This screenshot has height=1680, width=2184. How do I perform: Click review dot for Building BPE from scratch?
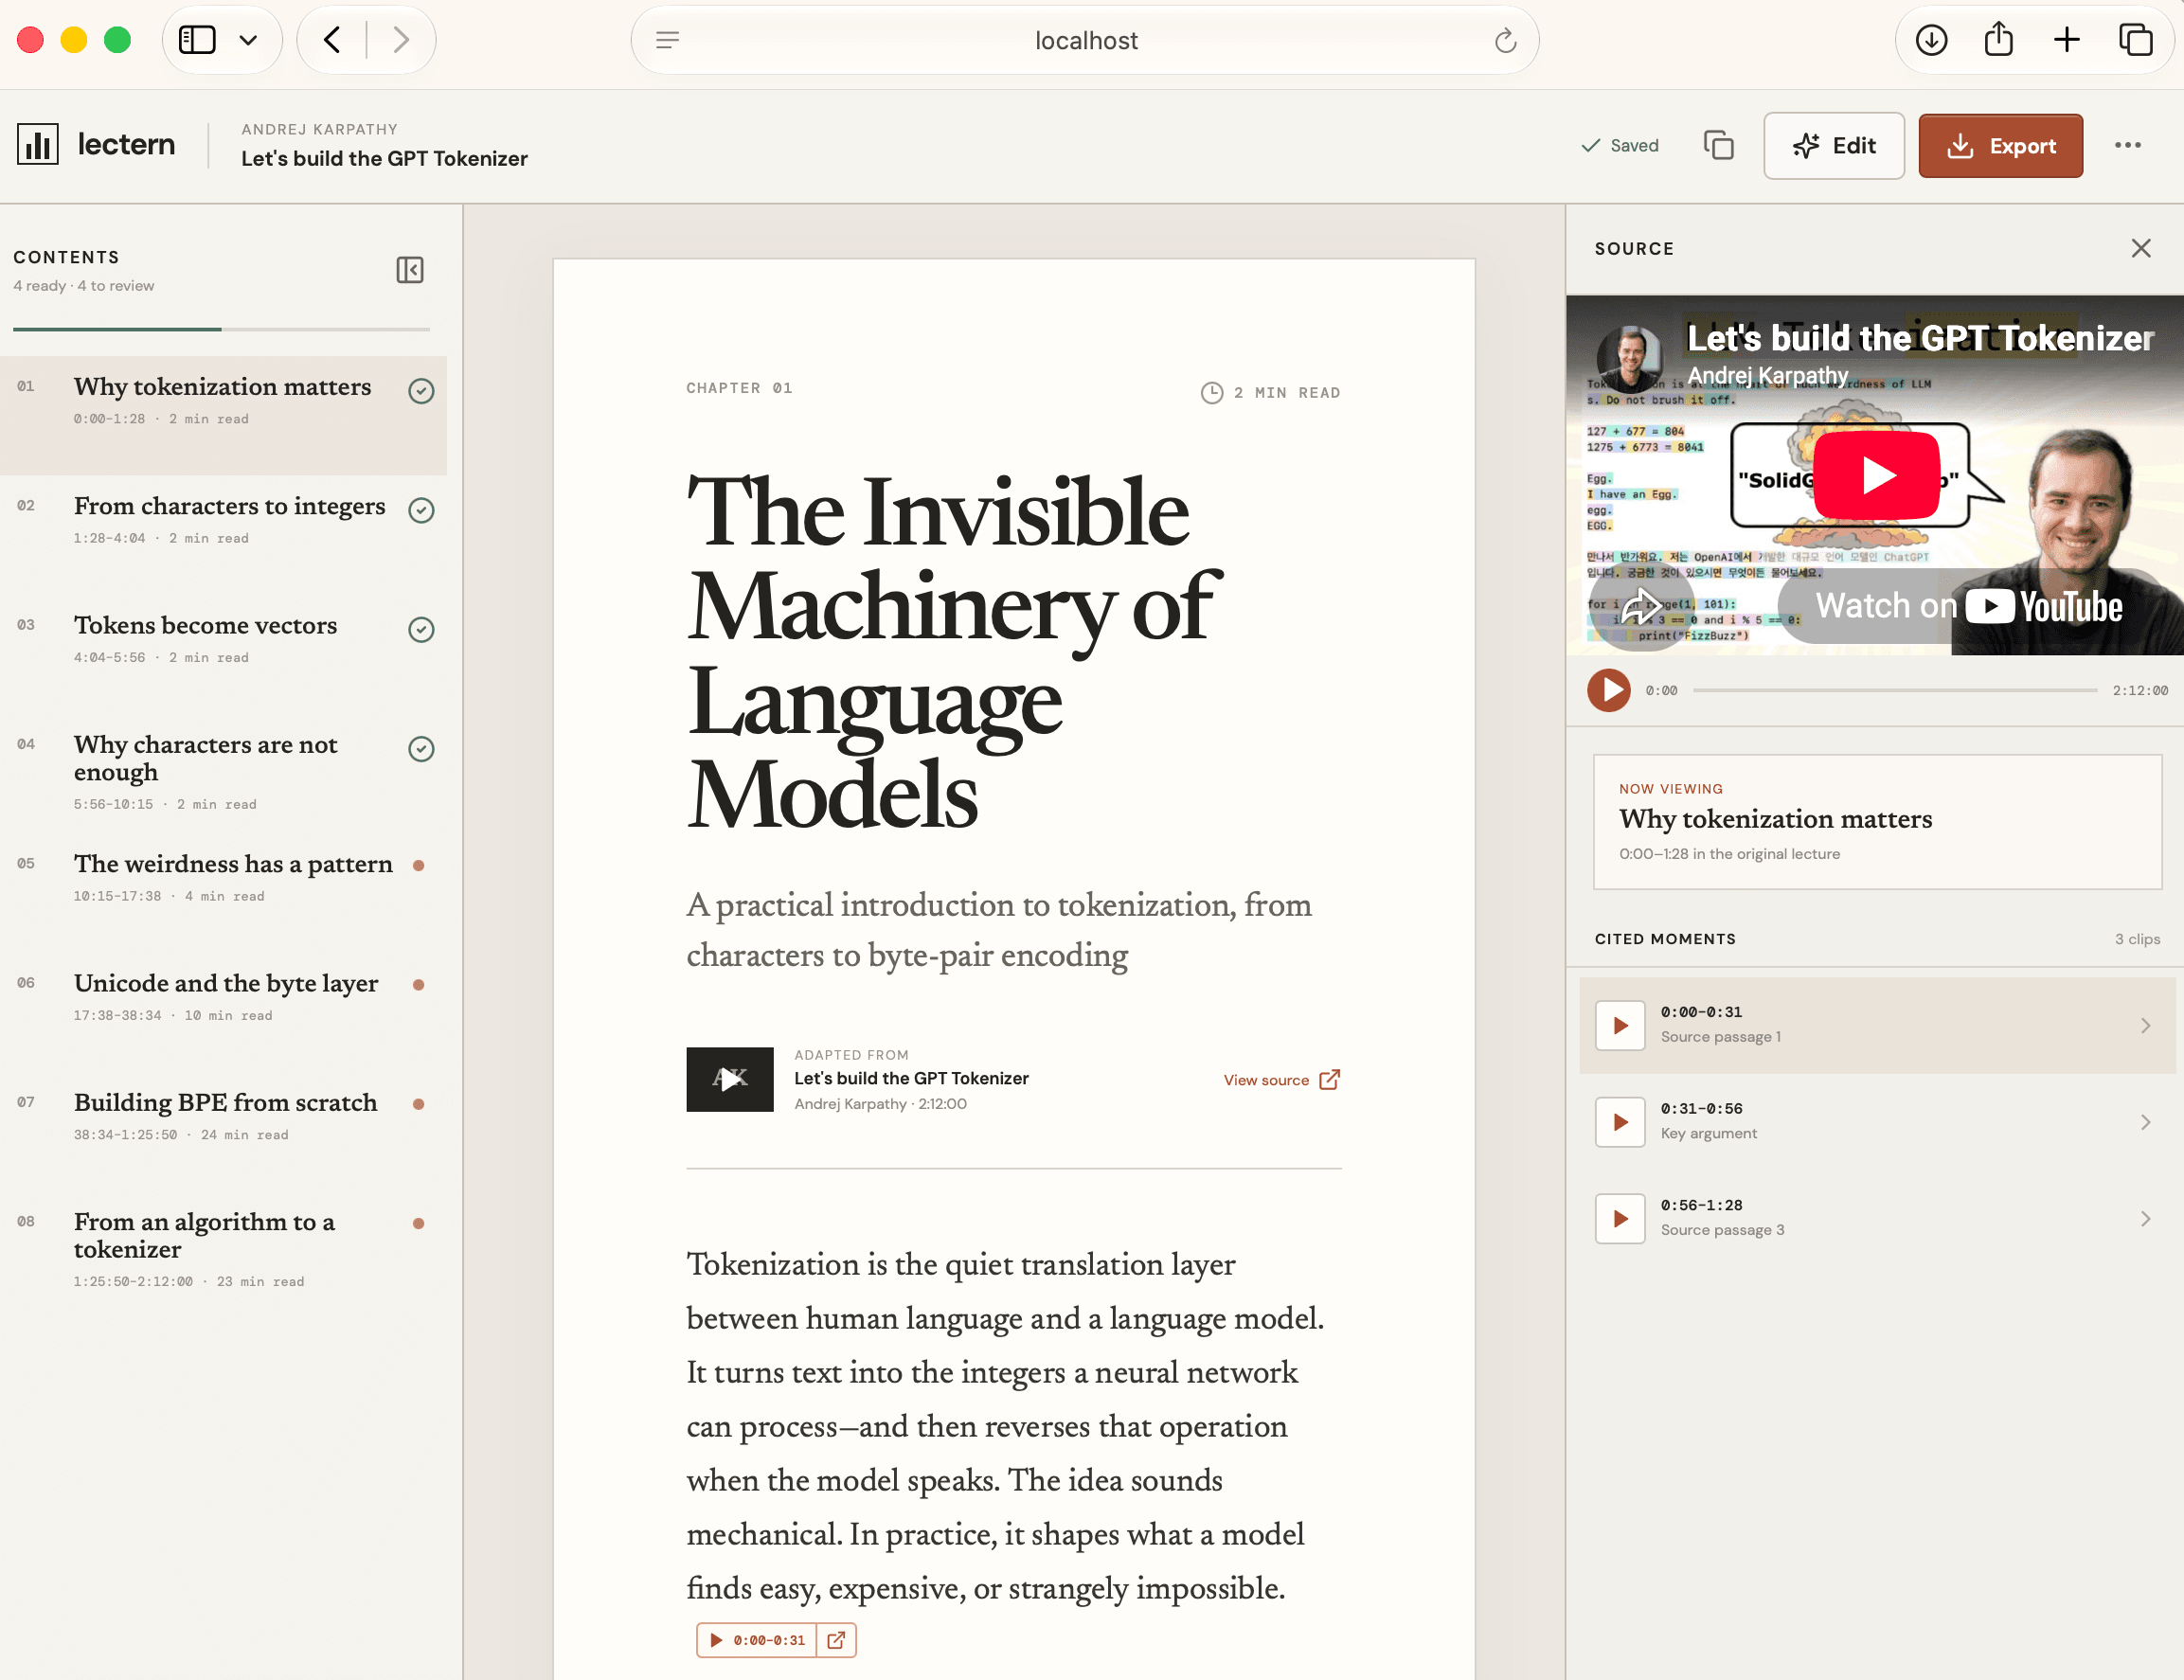pyautogui.click(x=419, y=1104)
